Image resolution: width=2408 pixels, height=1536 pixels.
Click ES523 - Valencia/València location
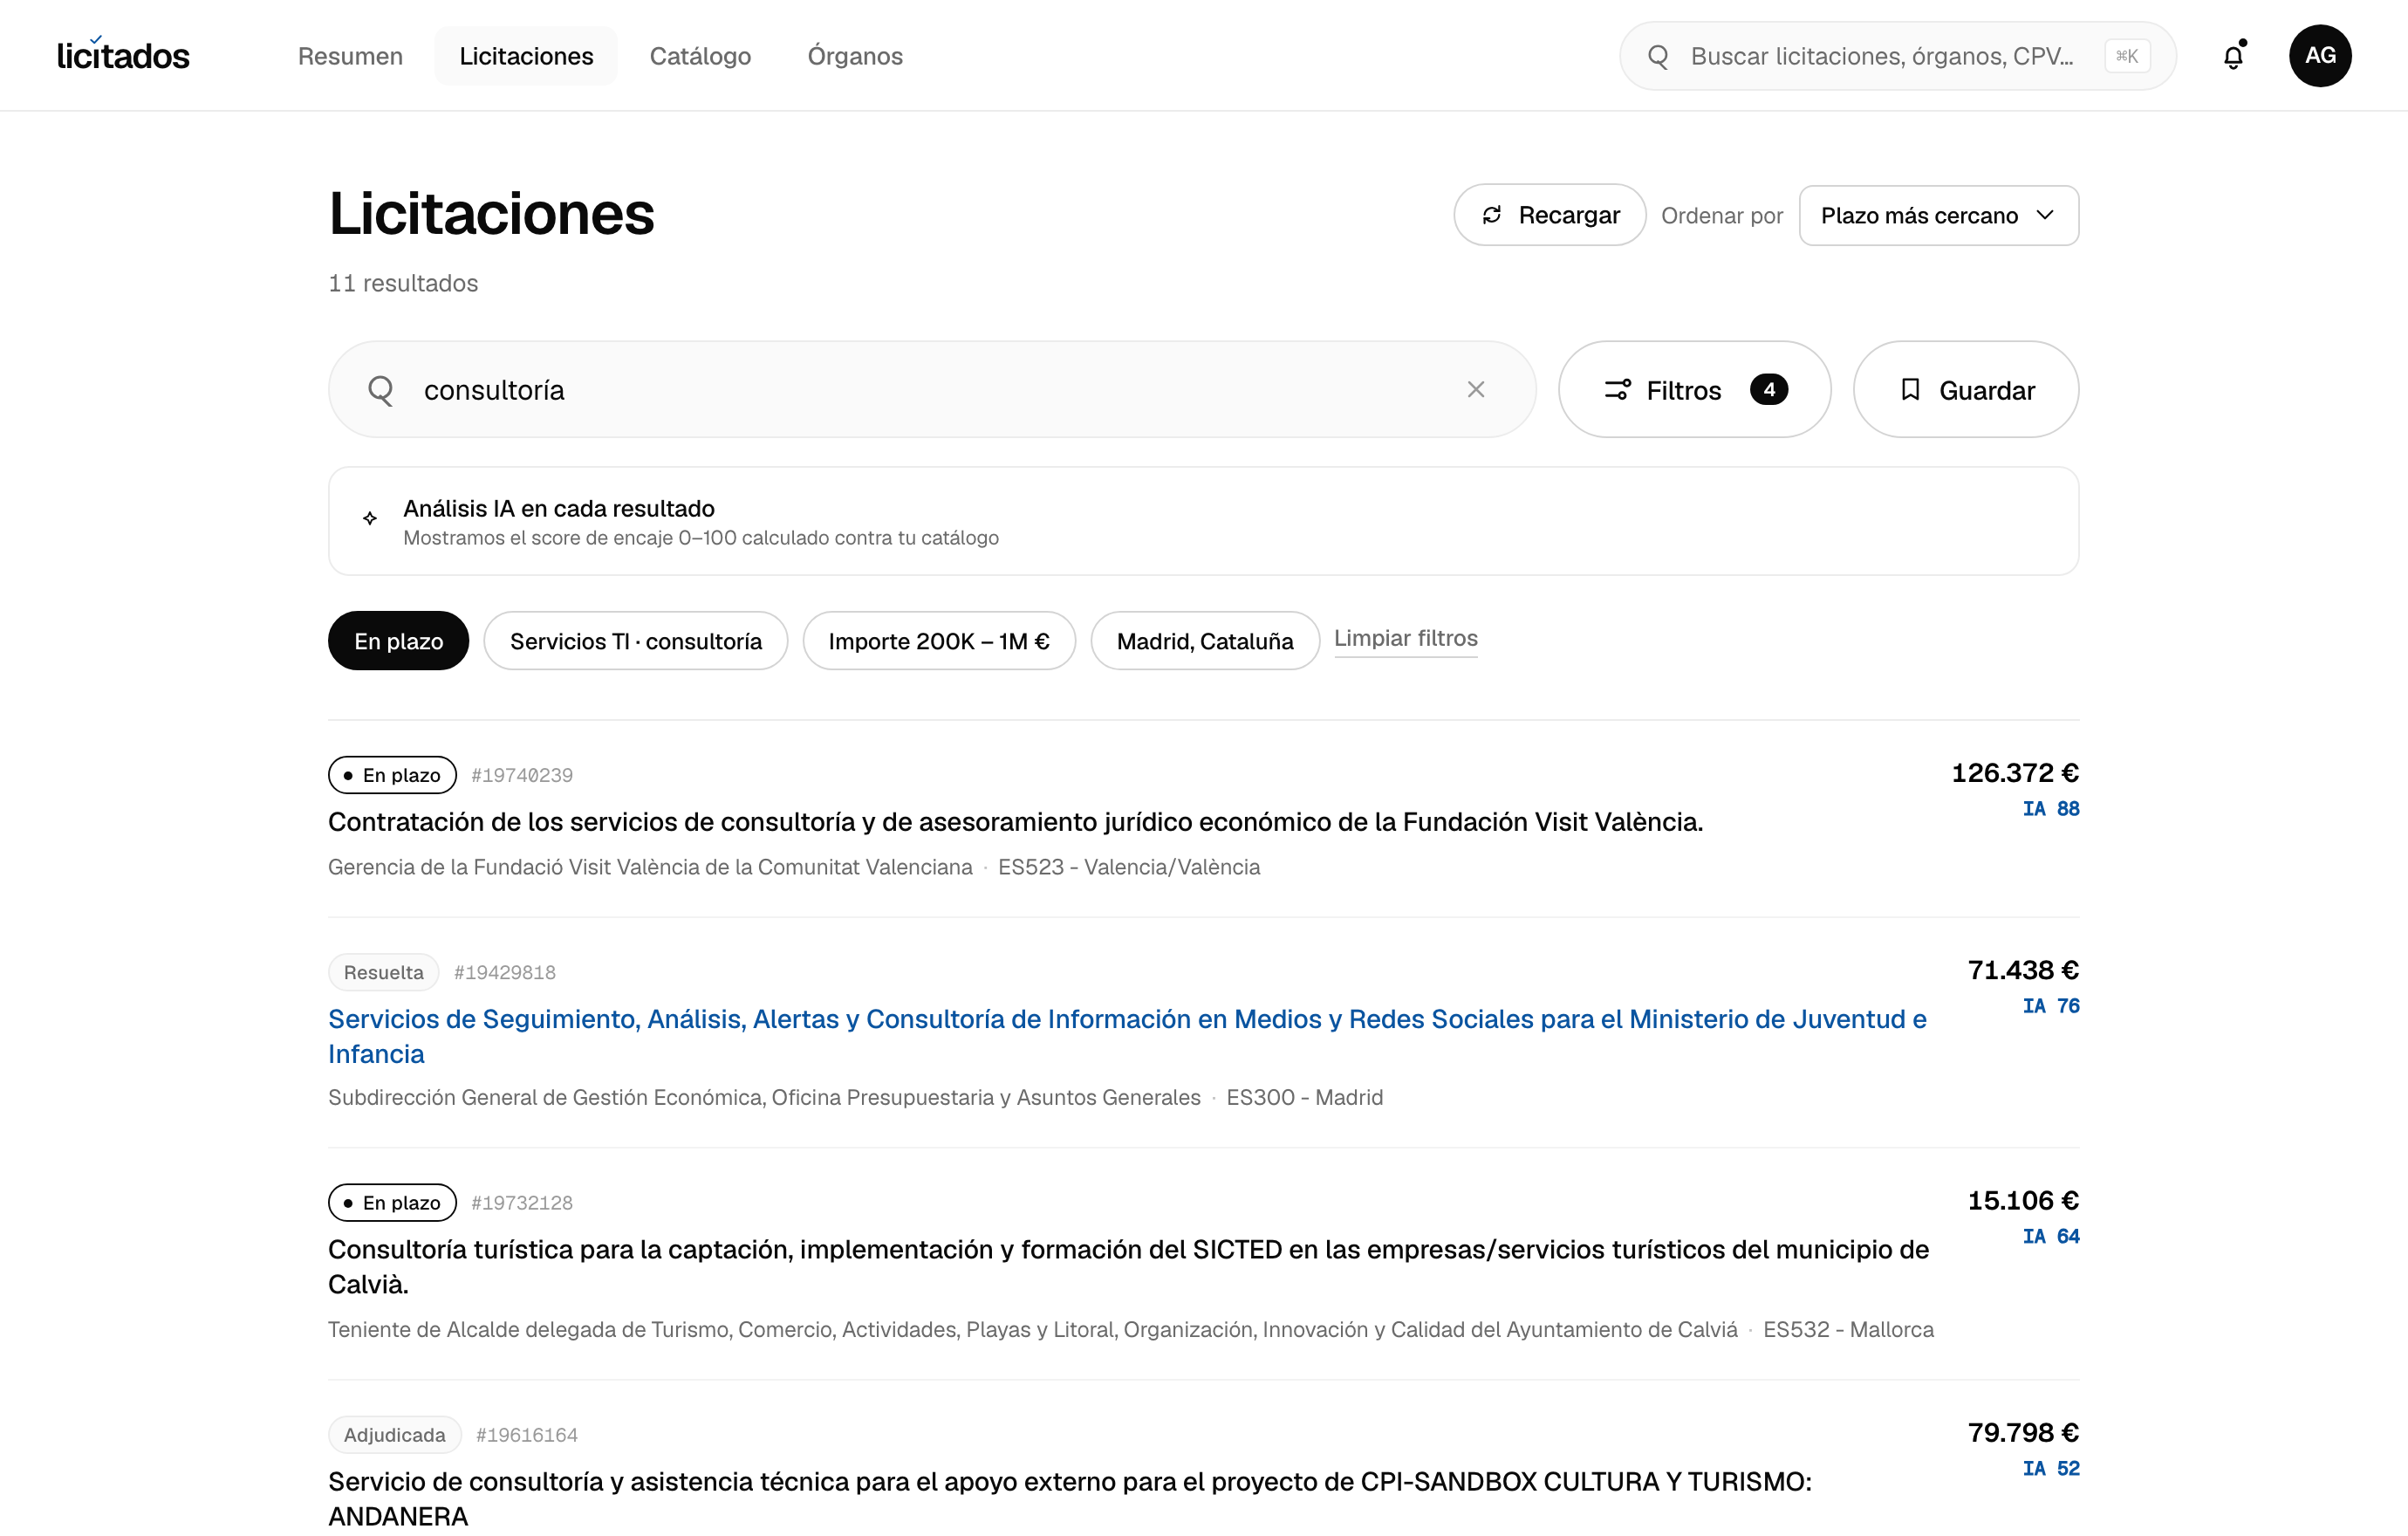1129,867
